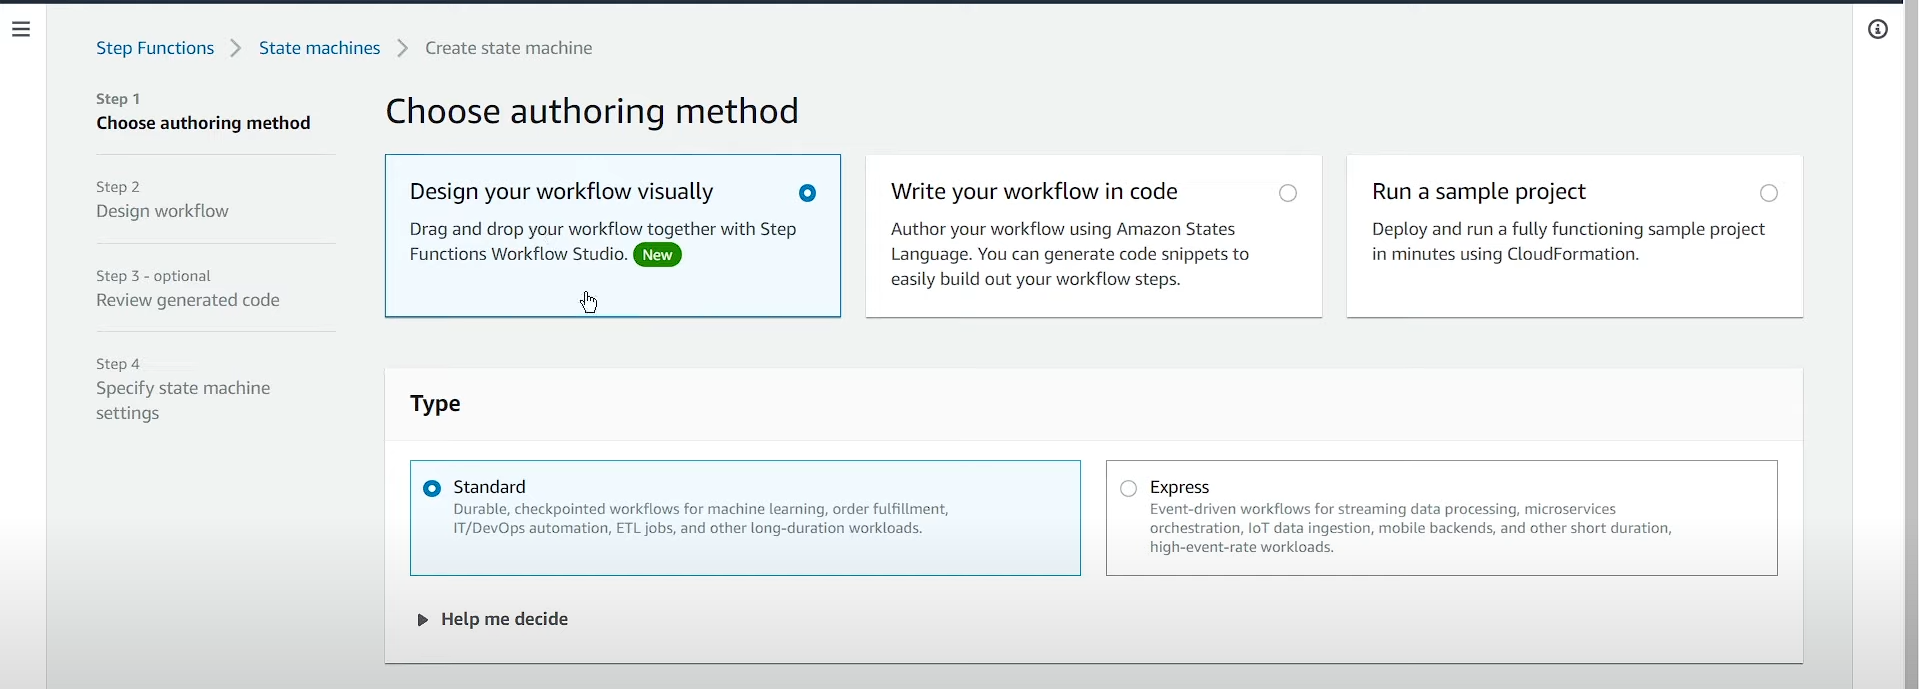
Task: Click the Run a sample project card title
Action: pyautogui.click(x=1479, y=192)
